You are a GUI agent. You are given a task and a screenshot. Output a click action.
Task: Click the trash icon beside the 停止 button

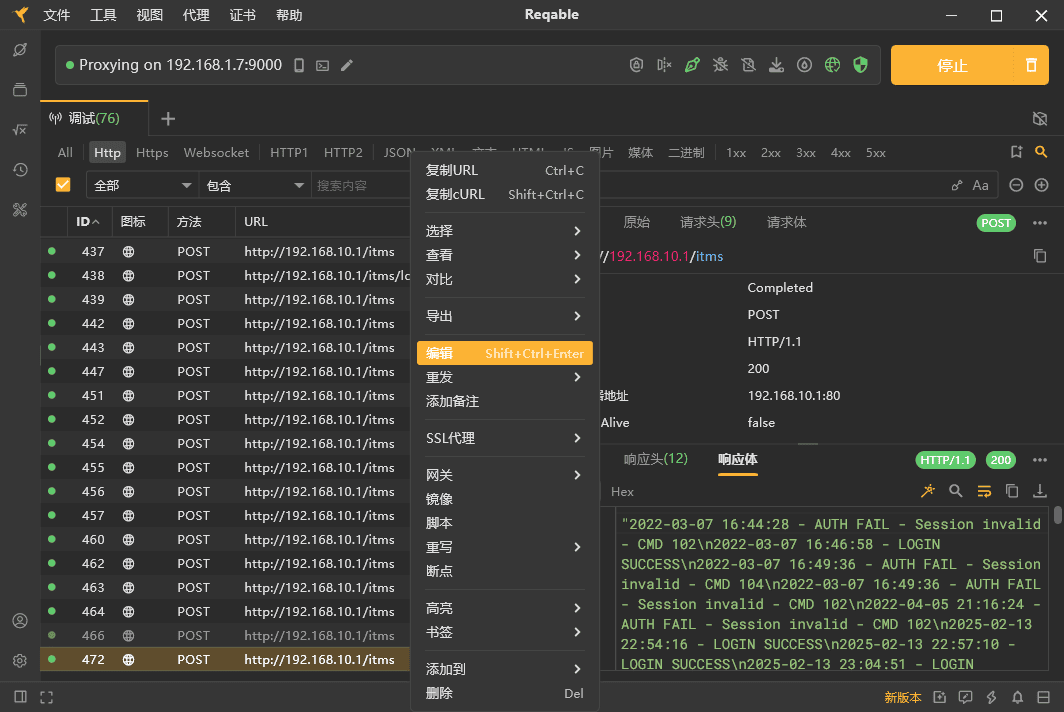coord(1031,65)
